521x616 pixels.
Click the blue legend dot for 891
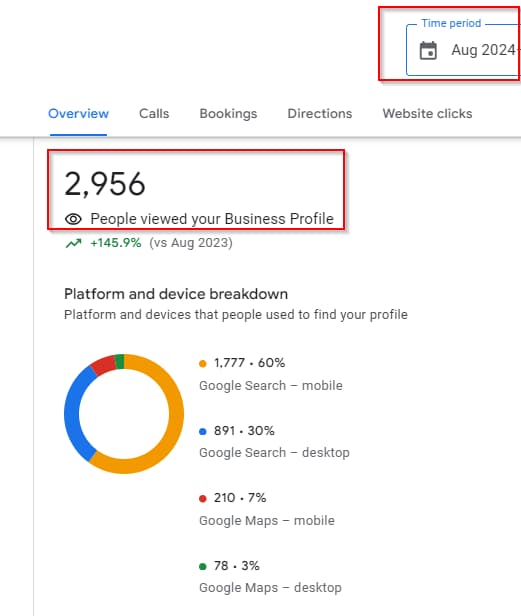pyautogui.click(x=203, y=431)
